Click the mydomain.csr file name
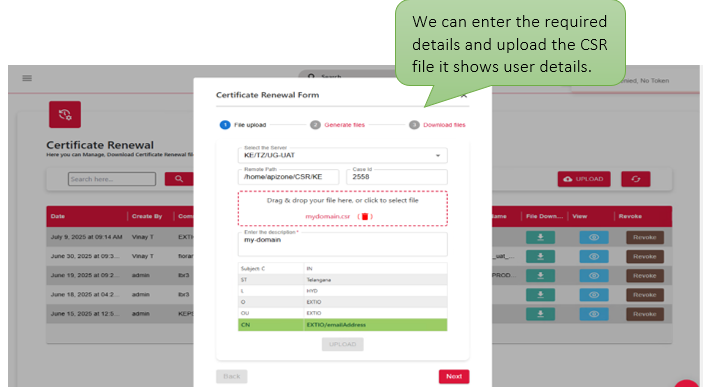 point(328,217)
